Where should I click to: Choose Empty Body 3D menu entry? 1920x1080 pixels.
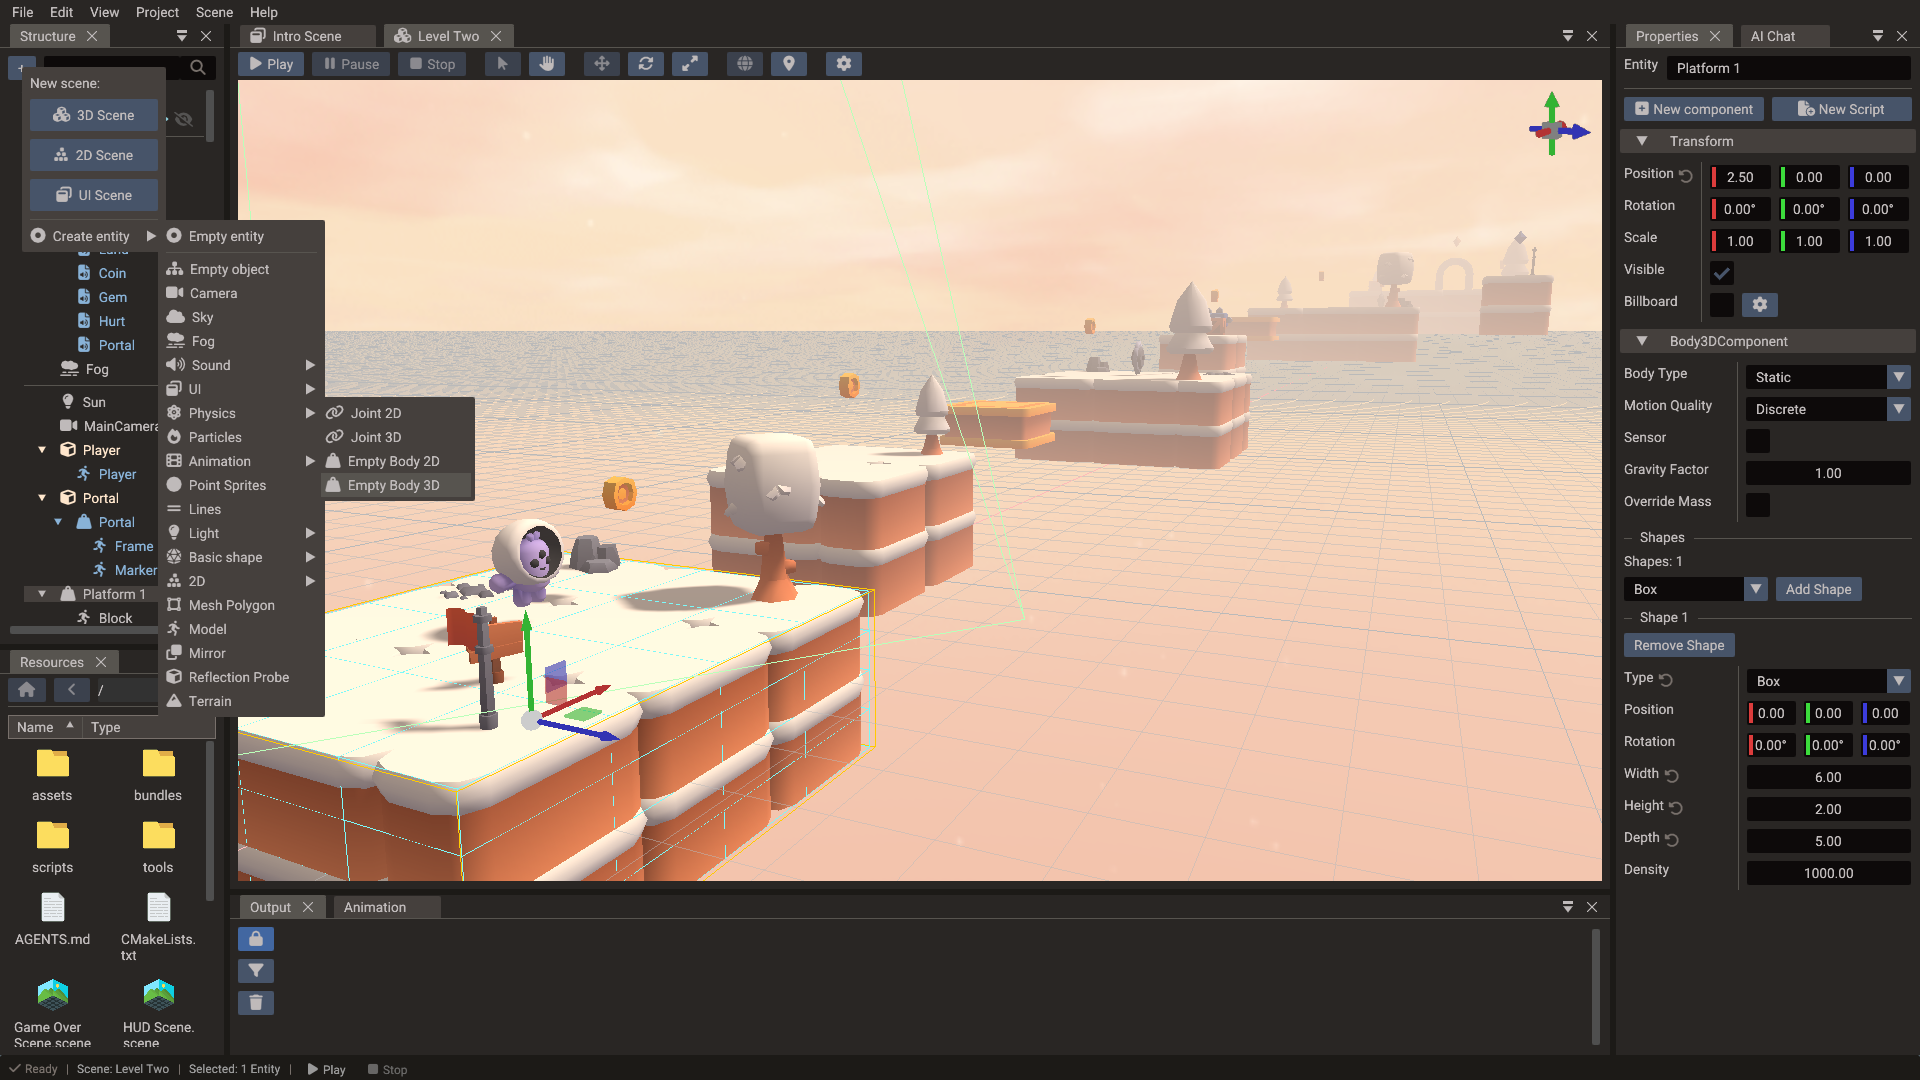click(397, 485)
